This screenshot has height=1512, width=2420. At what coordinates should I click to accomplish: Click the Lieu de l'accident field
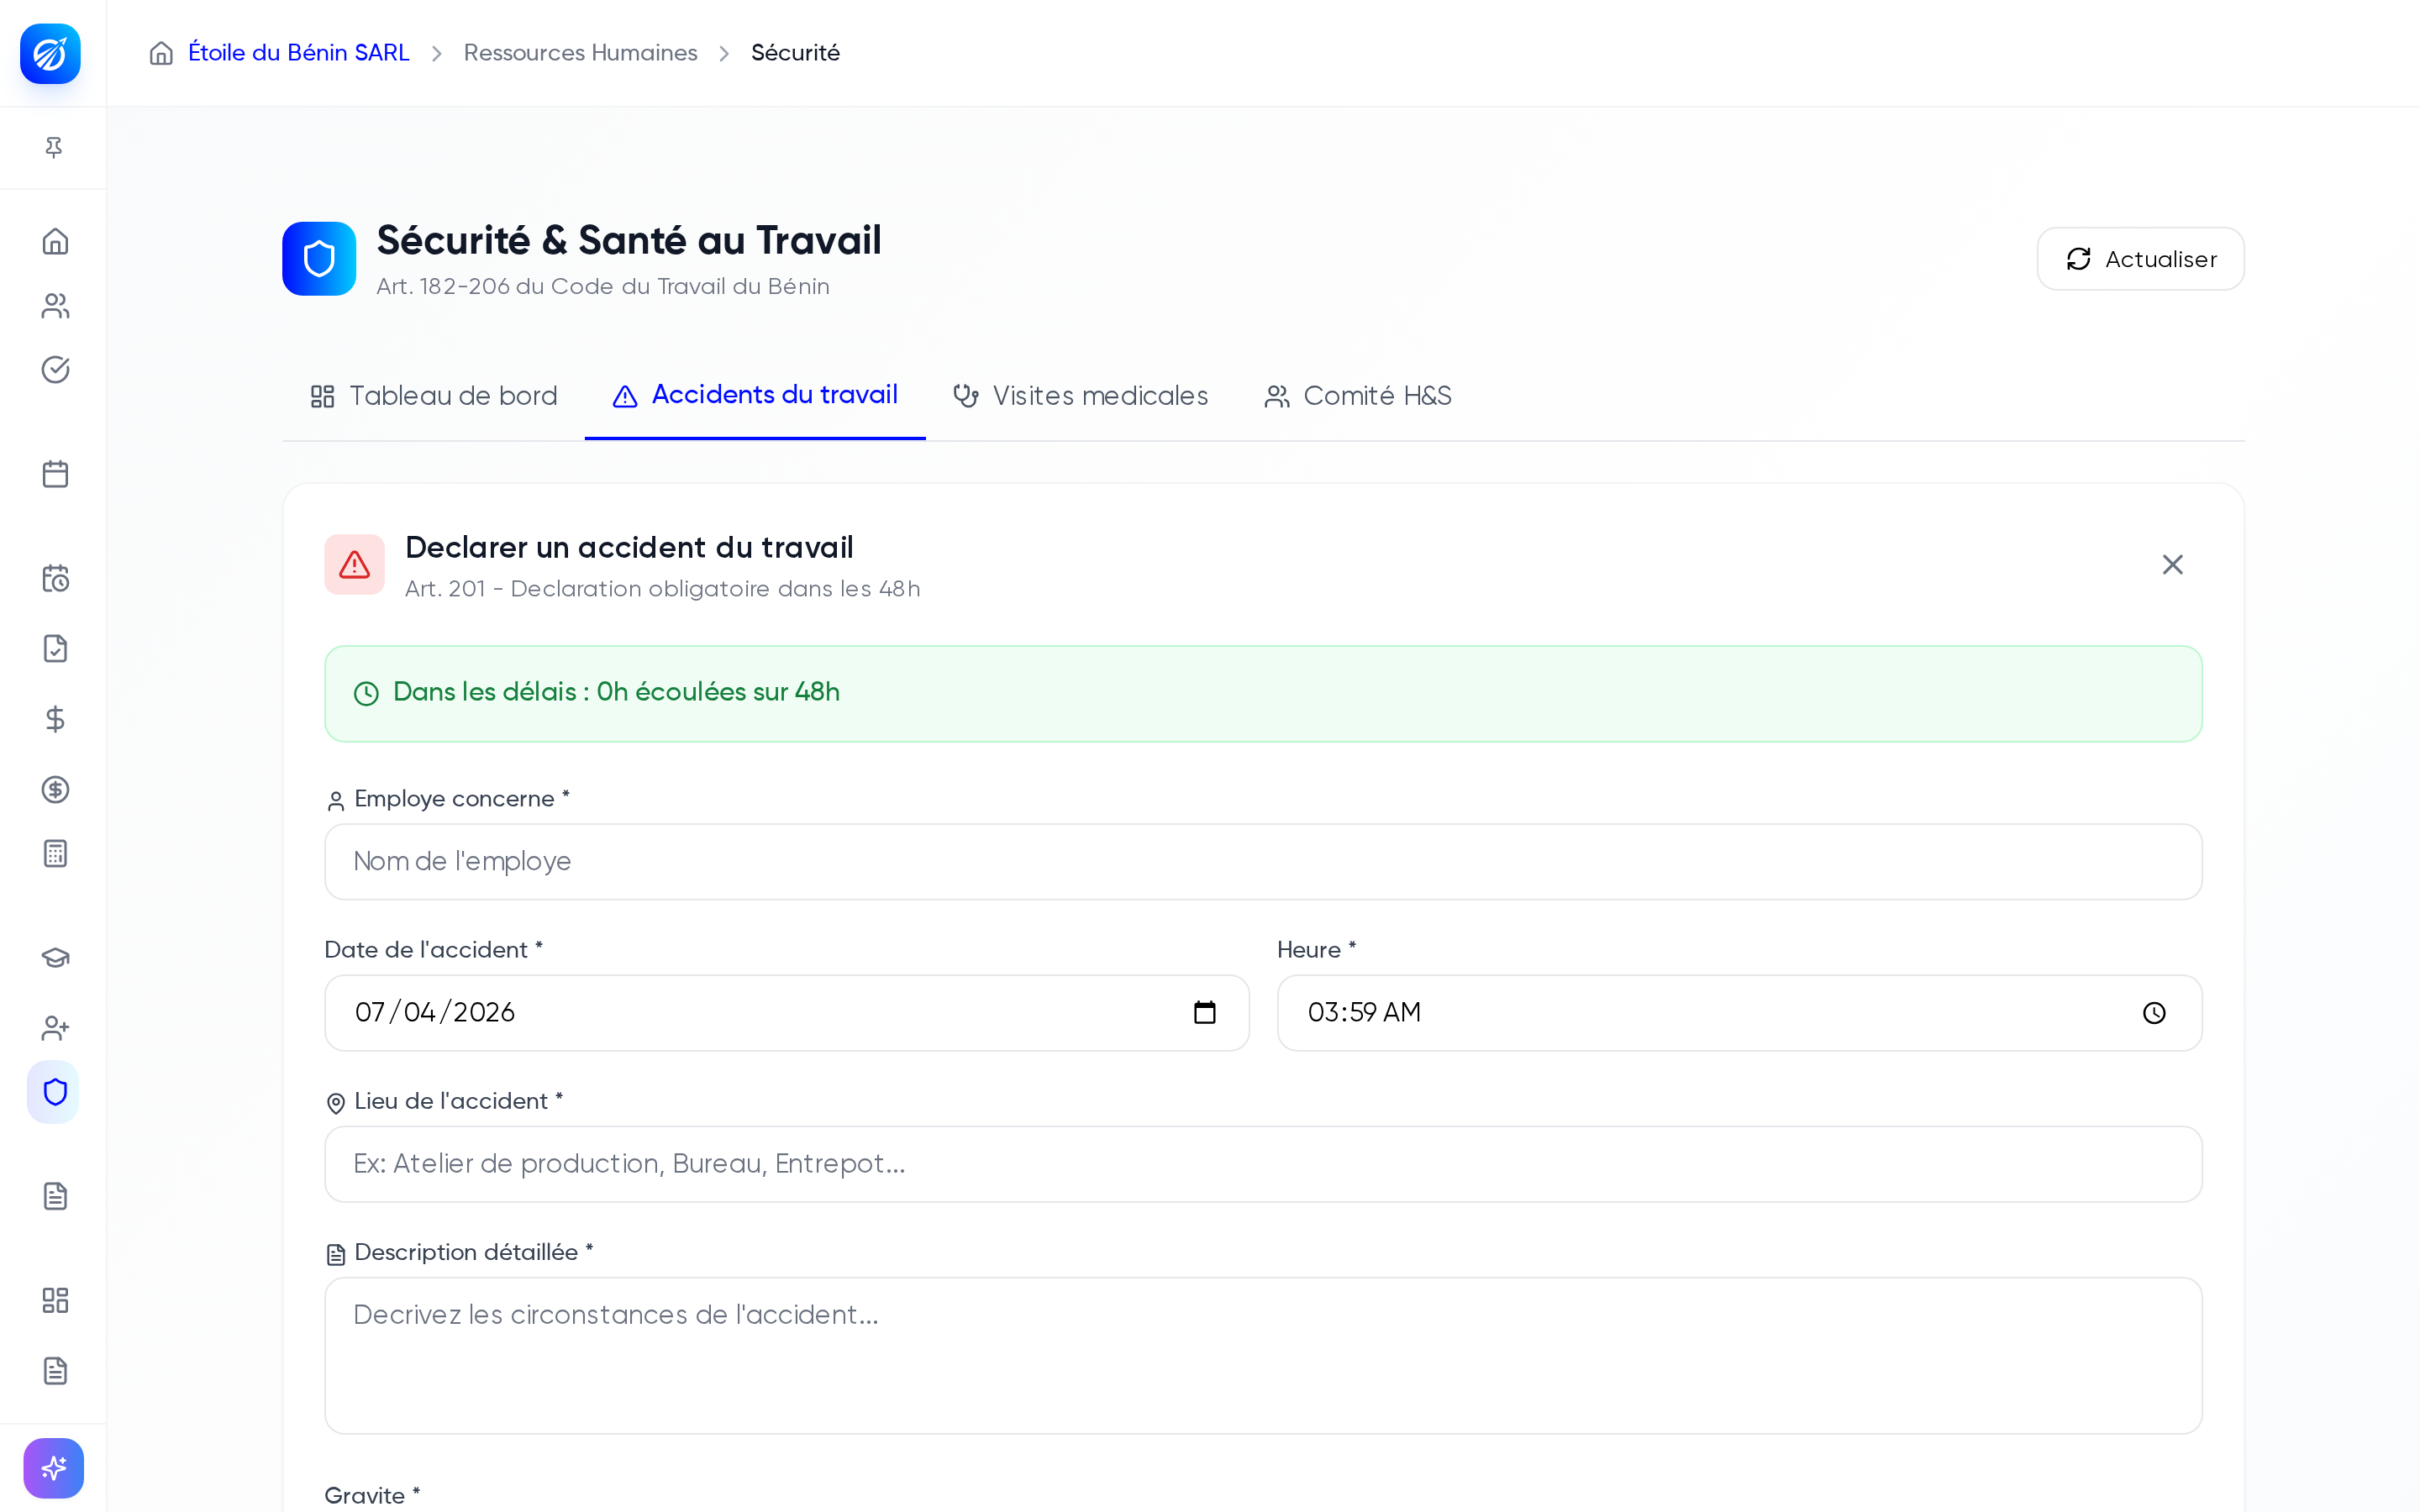coord(1263,1164)
